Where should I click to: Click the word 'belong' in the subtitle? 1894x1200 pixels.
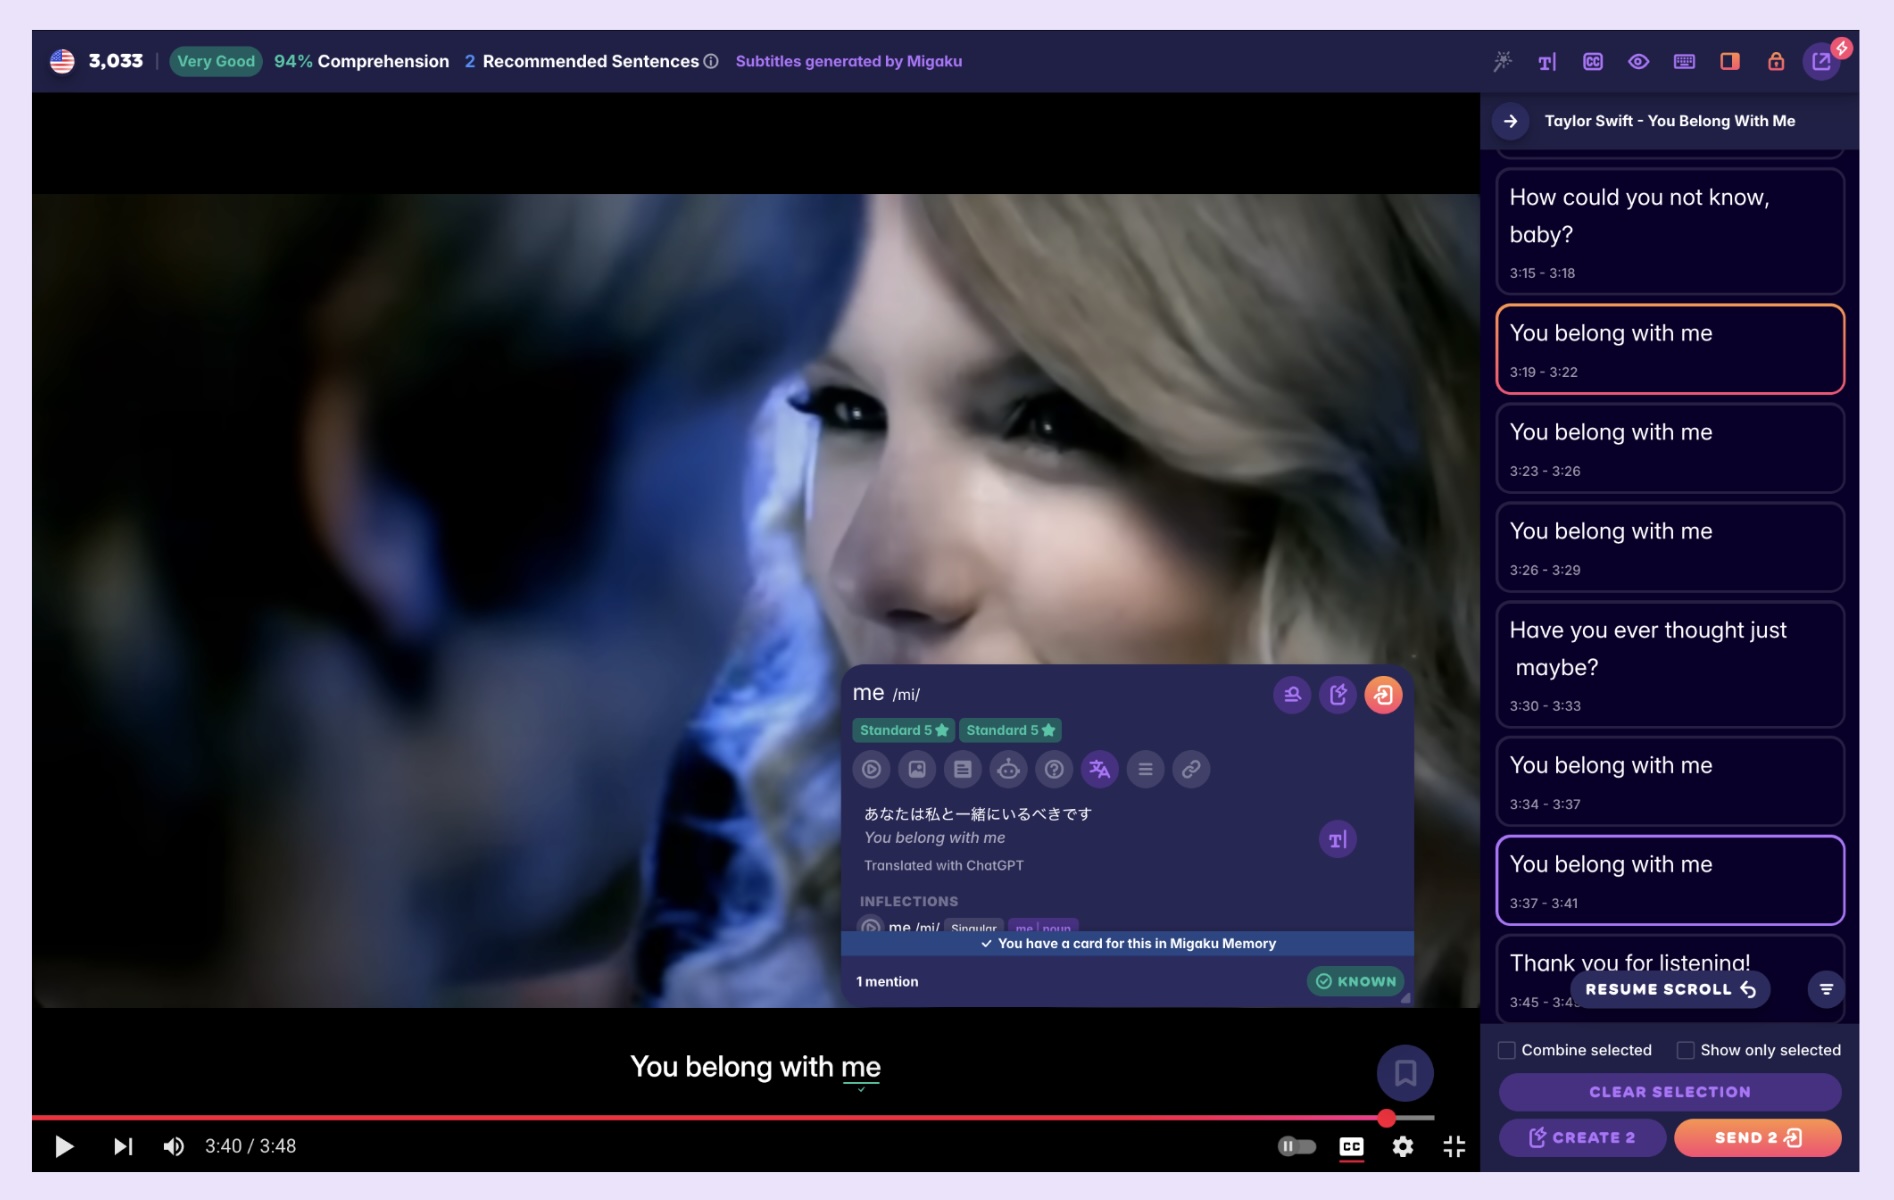(x=728, y=1067)
